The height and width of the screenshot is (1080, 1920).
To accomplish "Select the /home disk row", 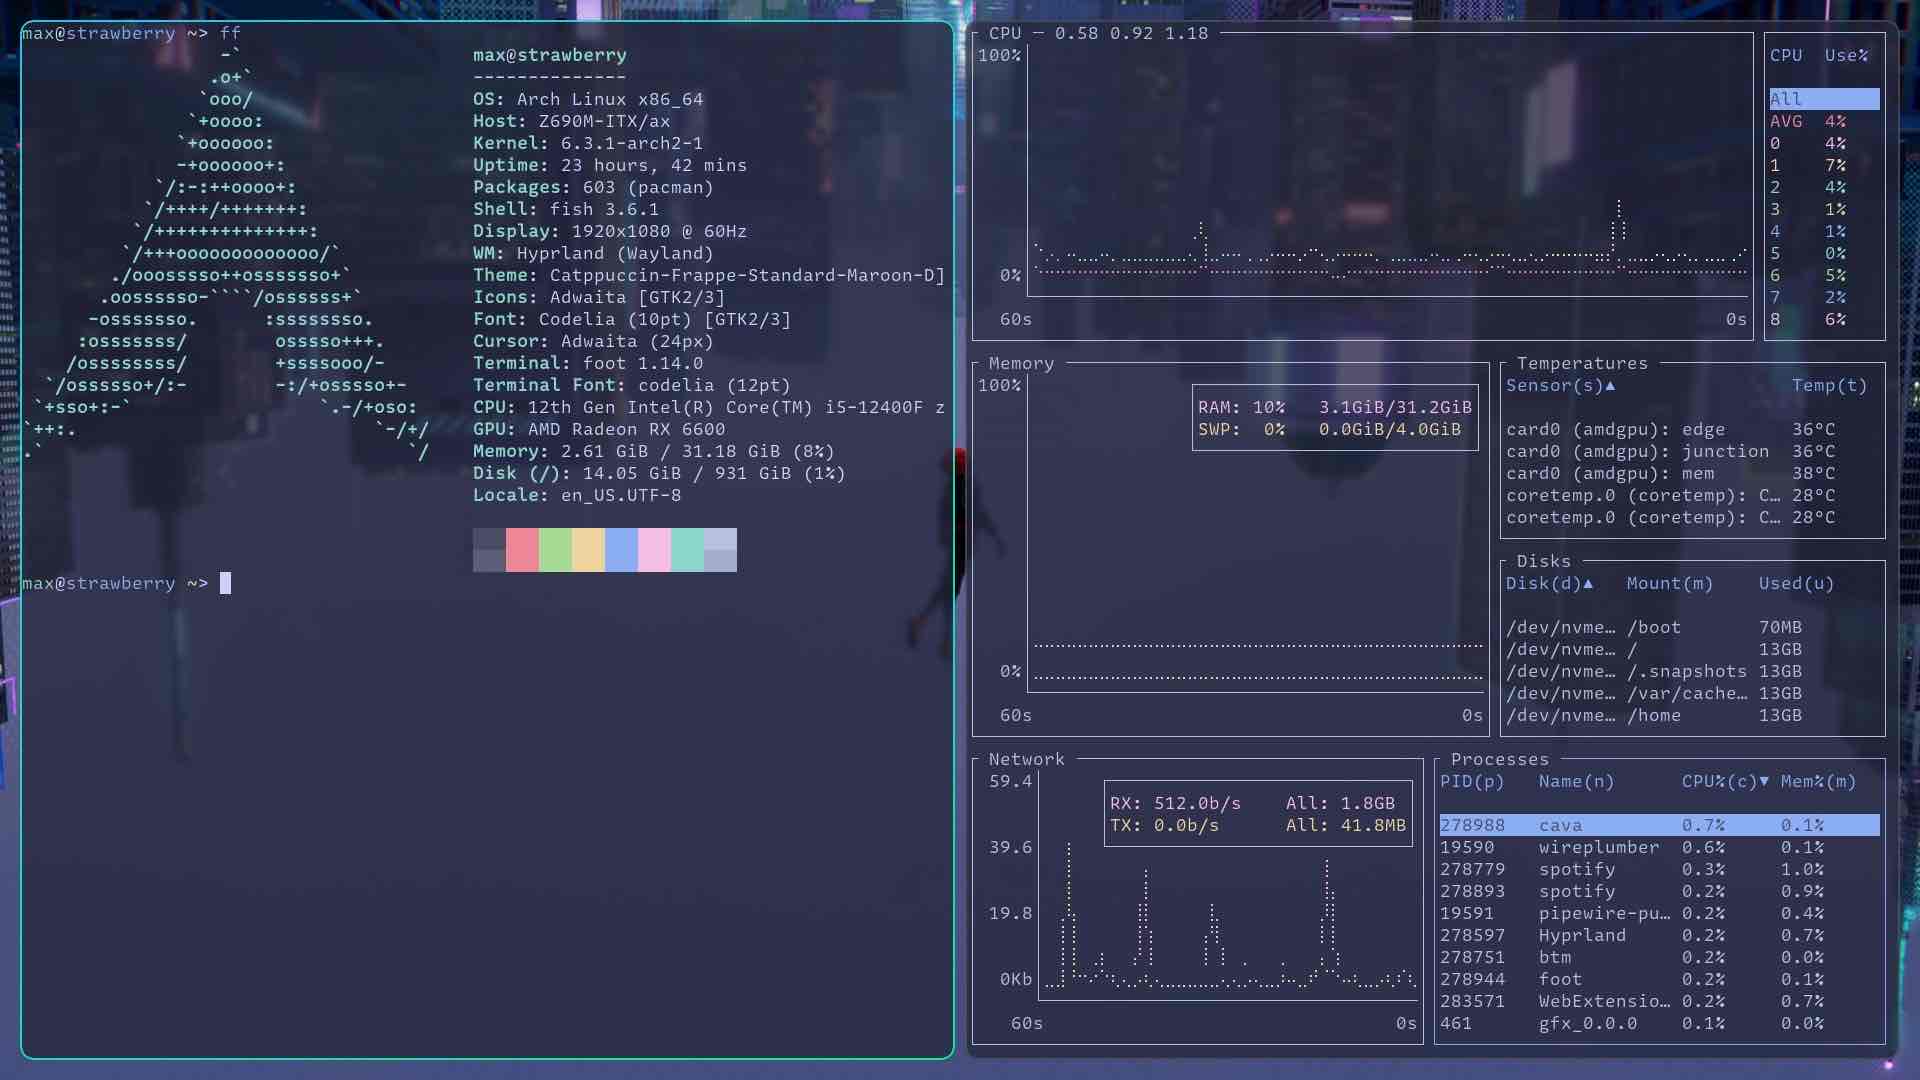I will 1692,715.
